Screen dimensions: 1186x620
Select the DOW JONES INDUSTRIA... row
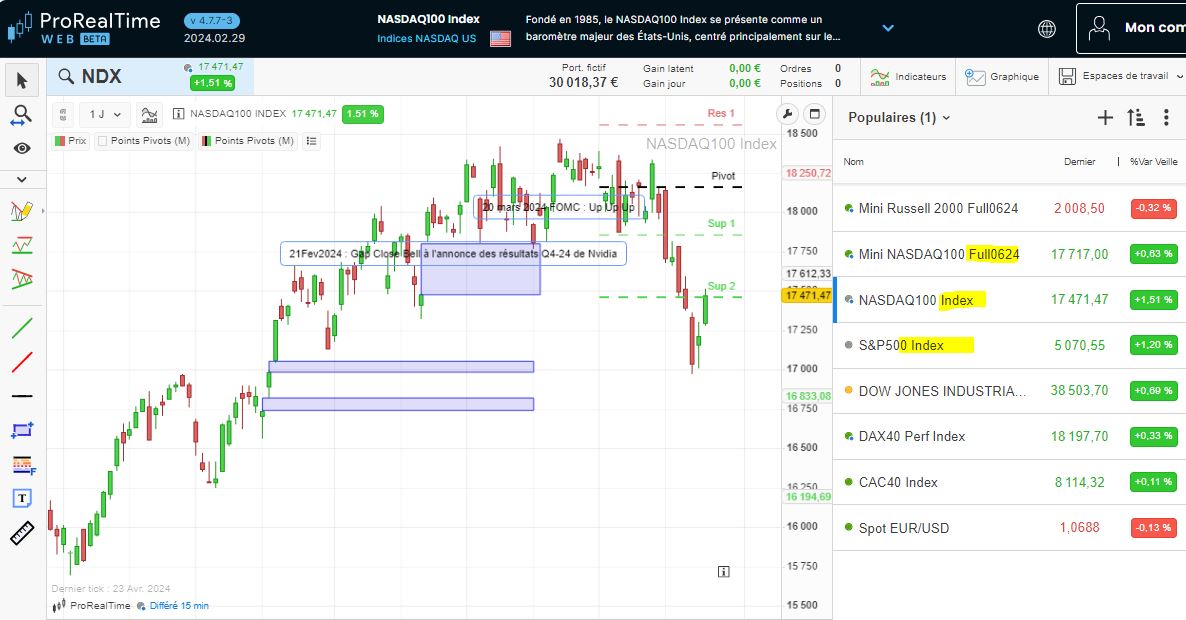tap(1010, 391)
